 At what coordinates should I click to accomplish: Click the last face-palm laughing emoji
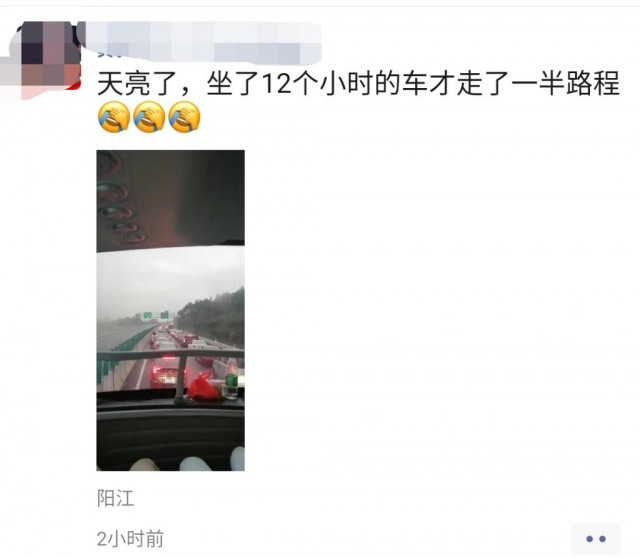(x=184, y=117)
